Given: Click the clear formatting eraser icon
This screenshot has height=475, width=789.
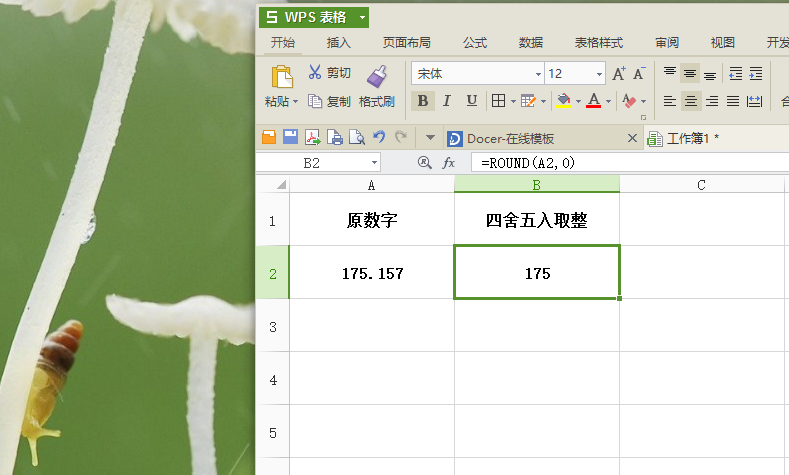Looking at the screenshot, I should pyautogui.click(x=629, y=101).
